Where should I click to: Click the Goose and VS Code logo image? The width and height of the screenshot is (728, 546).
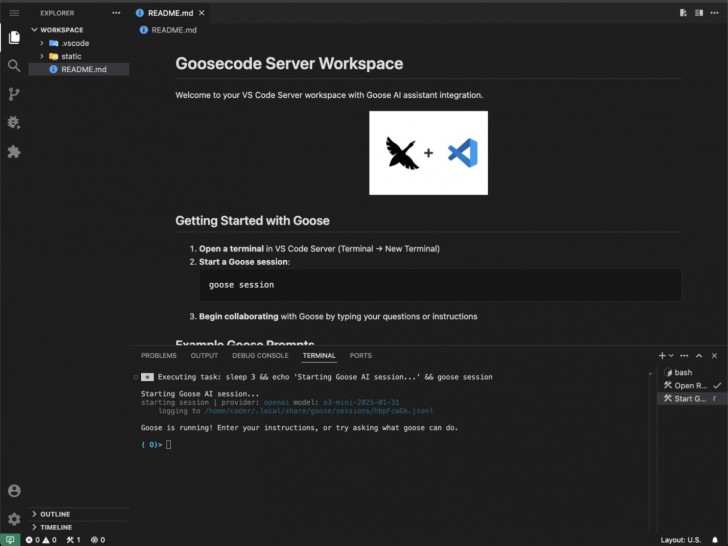(429, 153)
